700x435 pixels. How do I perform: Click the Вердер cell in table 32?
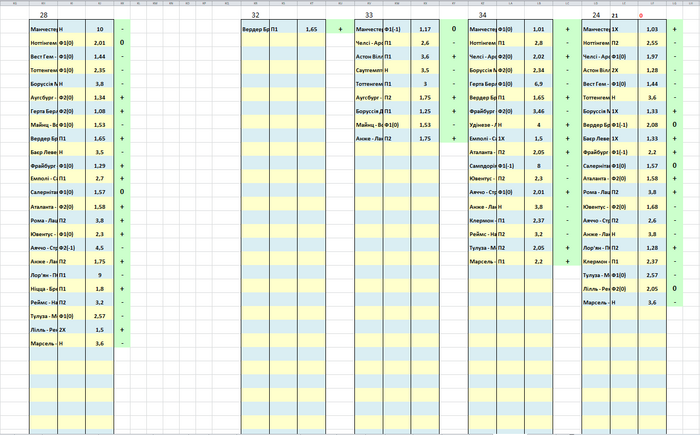click(255, 29)
